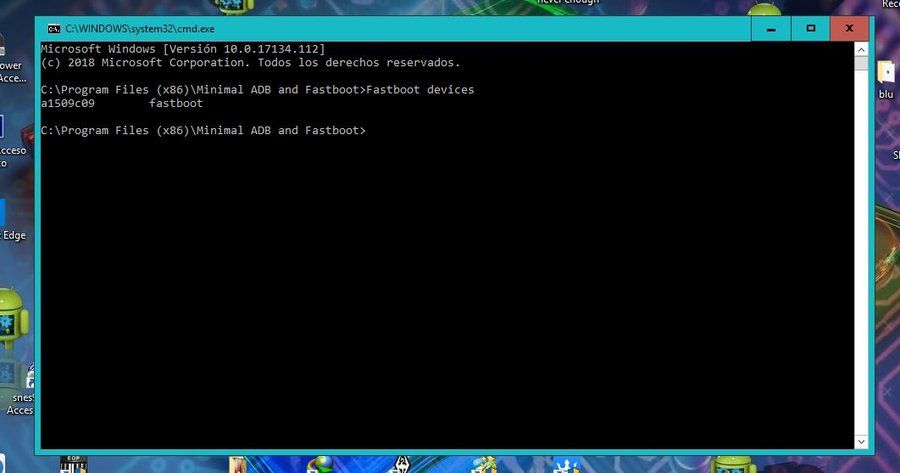Image resolution: width=900 pixels, height=473 pixels.
Task: Click the C:\WINDOWS\system32\cmd.exe title text
Action: coord(139,29)
